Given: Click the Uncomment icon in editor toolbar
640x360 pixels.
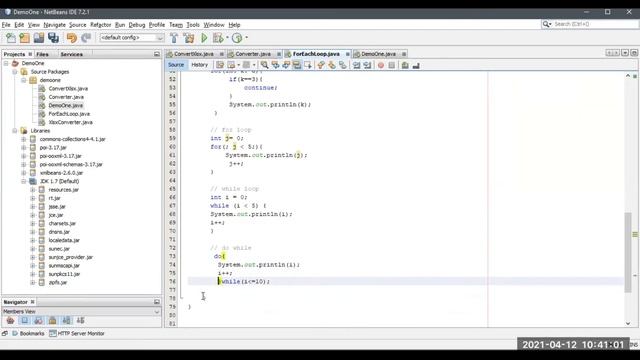Looking at the screenshot, I should pyautogui.click(x=416, y=65).
